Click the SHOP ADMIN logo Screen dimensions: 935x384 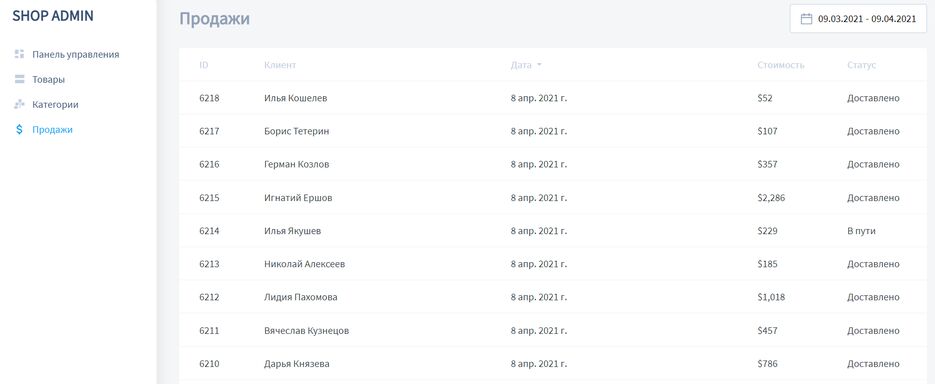[53, 16]
